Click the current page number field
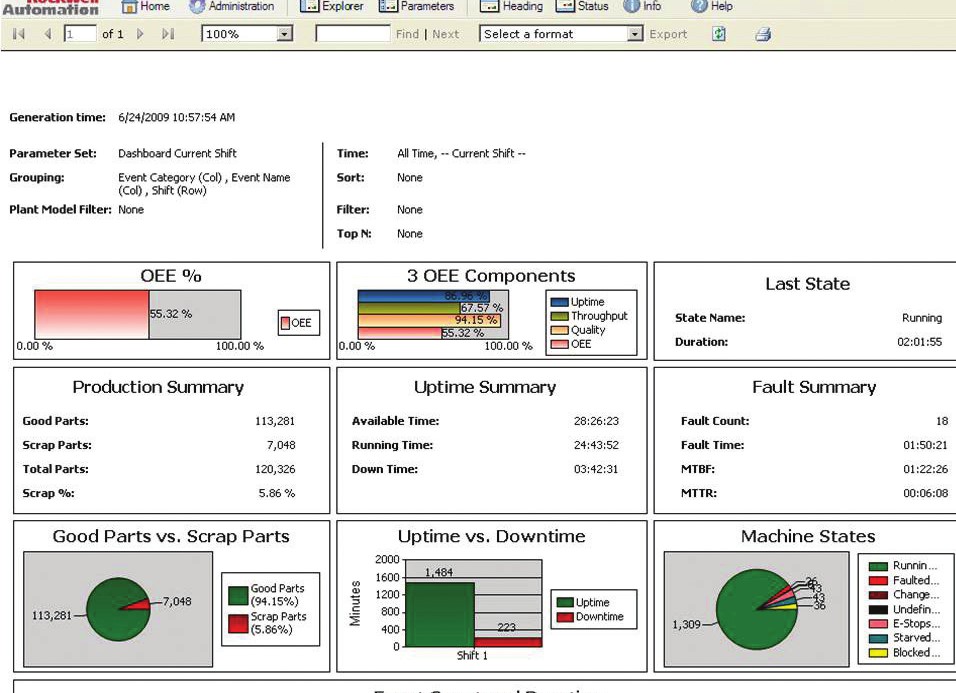The height and width of the screenshot is (693, 956). 80,34
